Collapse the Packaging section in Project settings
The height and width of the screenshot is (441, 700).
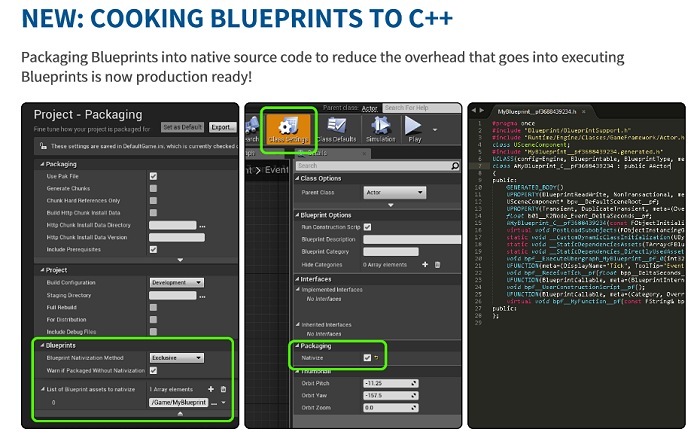click(42, 164)
